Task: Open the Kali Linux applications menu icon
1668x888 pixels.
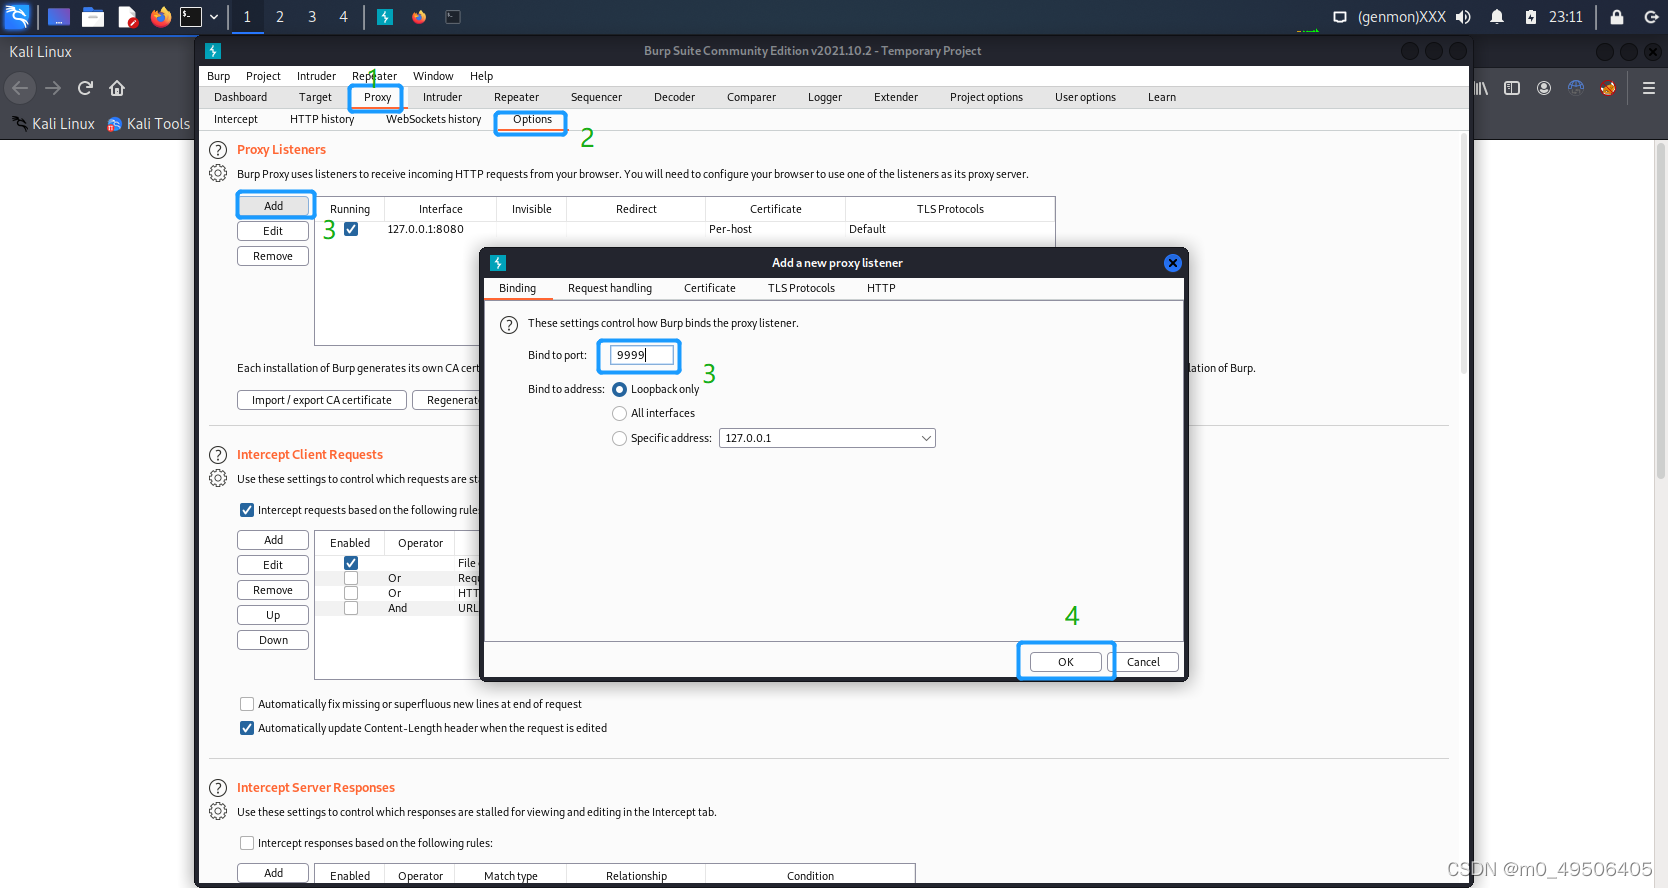Action: tap(18, 16)
